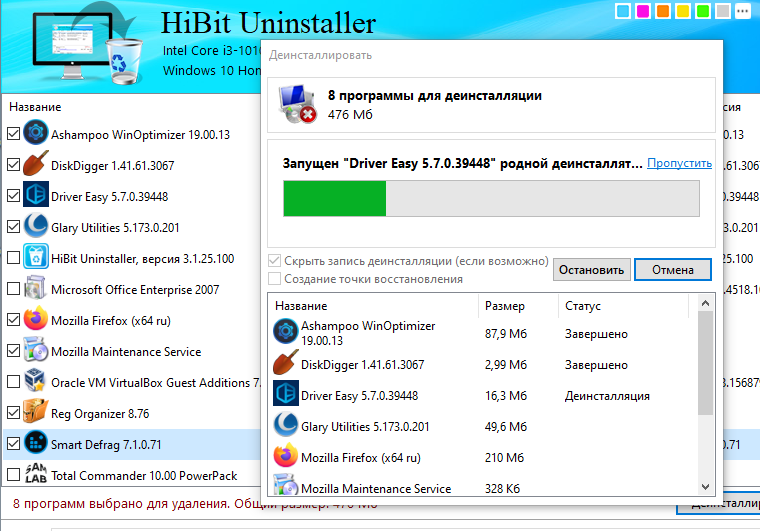Uncheck the Smart Defrag 7.1.0.71 checkbox

pyautogui.click(x=14, y=443)
